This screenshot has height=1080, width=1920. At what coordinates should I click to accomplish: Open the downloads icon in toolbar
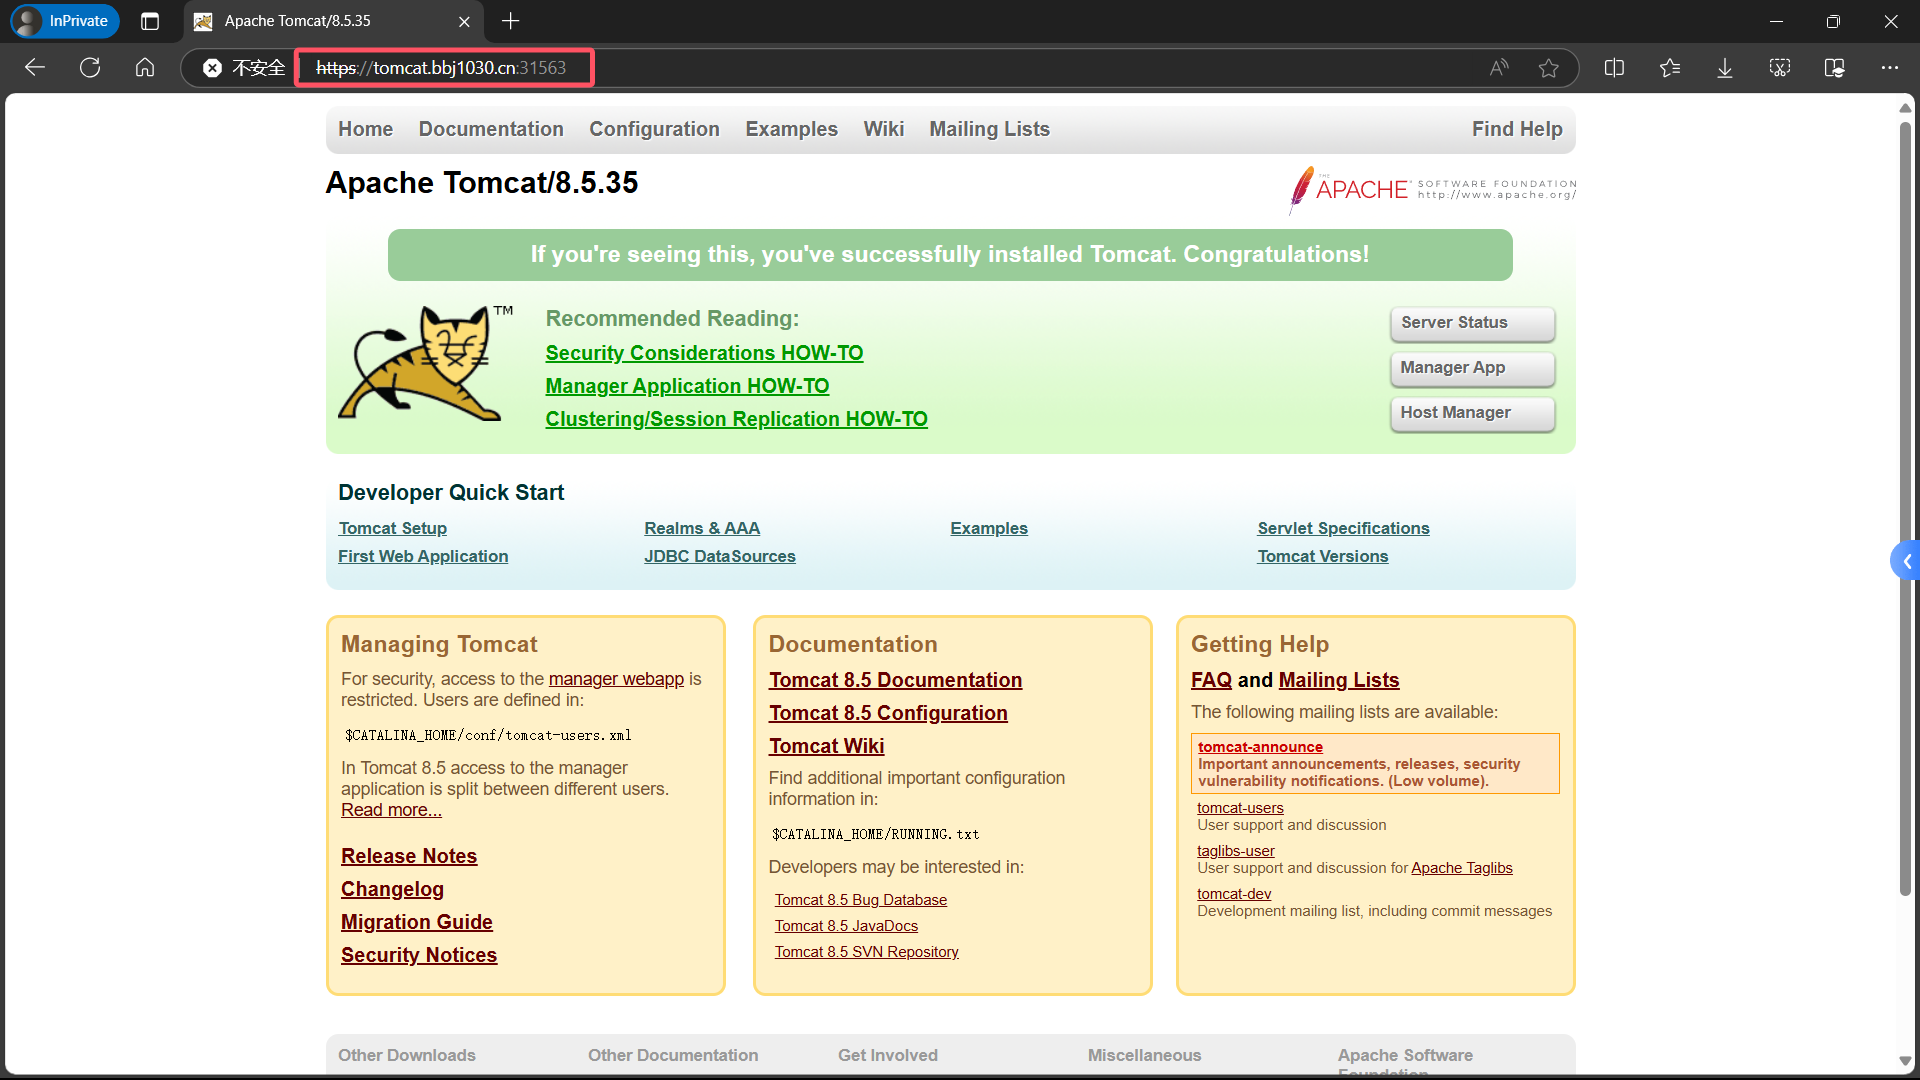click(1725, 68)
